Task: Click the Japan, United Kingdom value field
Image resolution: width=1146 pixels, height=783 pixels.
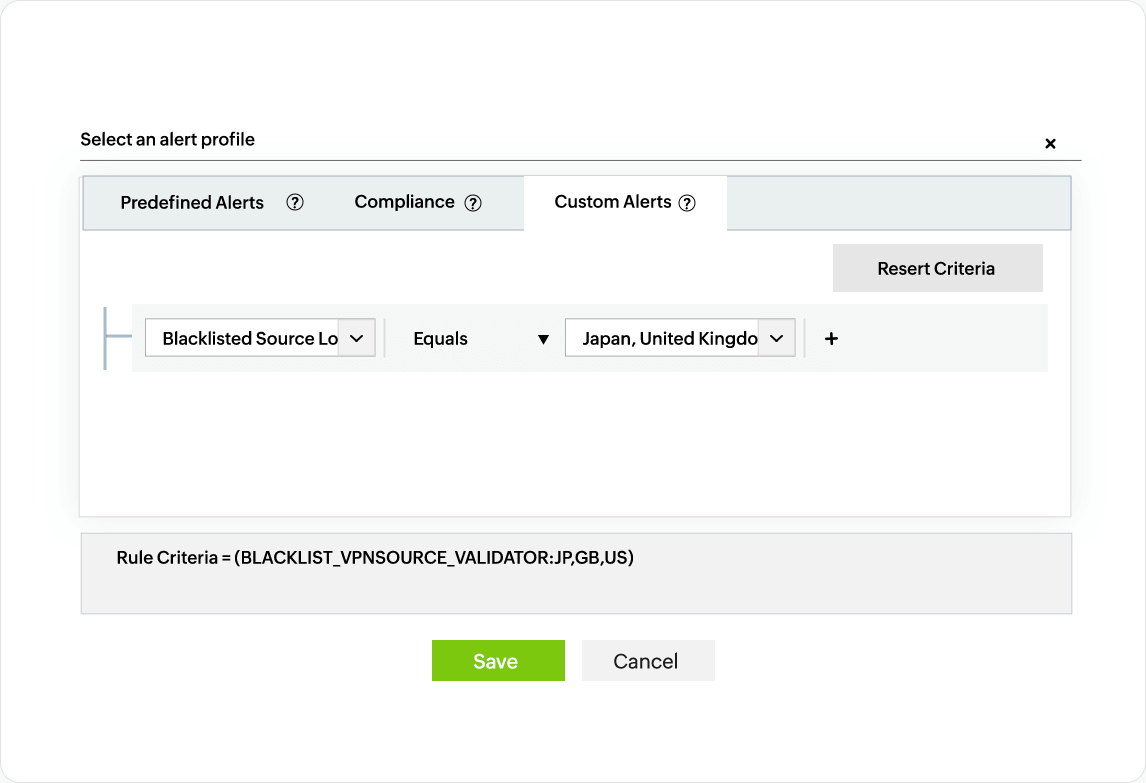Action: (668, 338)
